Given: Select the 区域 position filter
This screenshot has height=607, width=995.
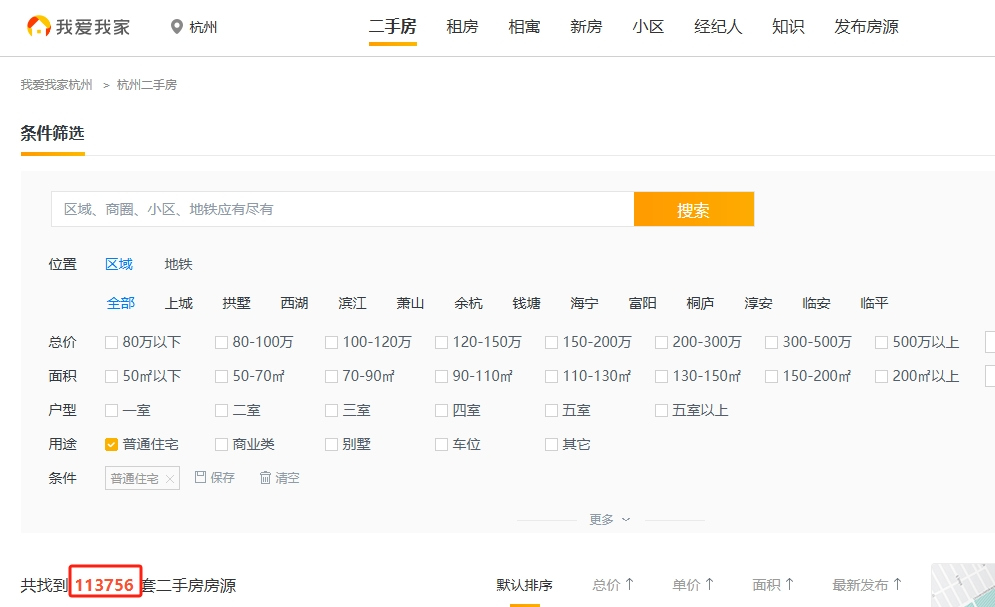Looking at the screenshot, I should pos(119,264).
